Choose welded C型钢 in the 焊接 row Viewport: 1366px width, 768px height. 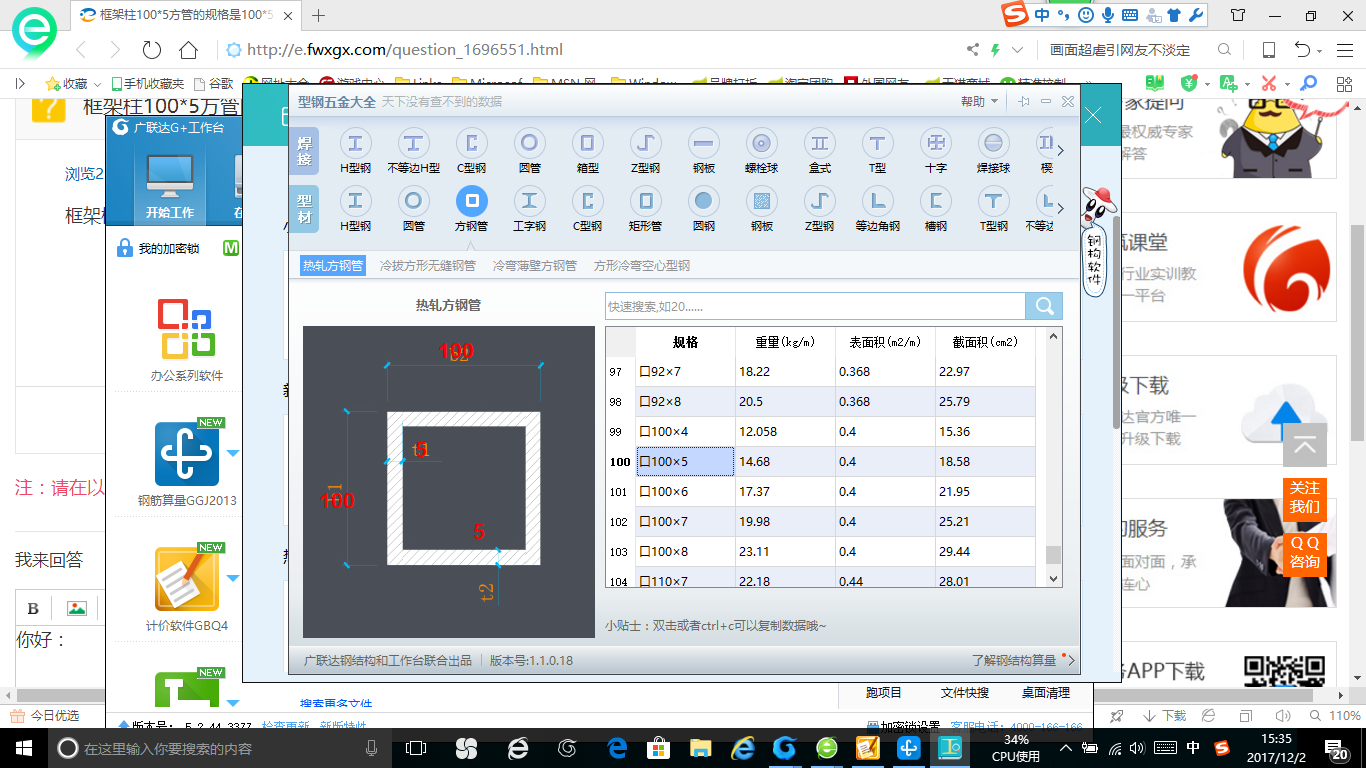point(471,143)
